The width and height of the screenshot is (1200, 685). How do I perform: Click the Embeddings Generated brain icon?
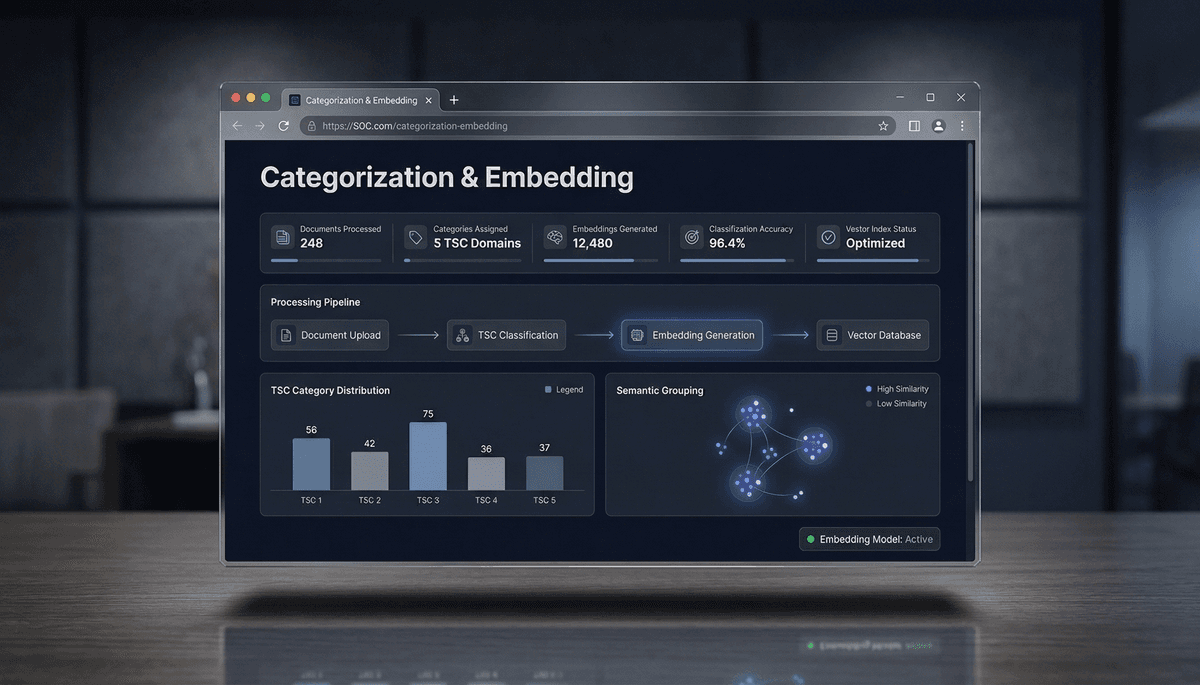555,238
